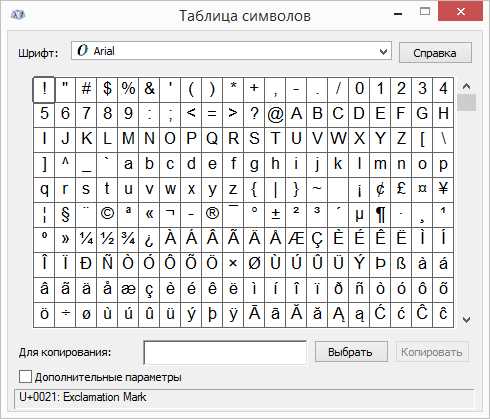The image size is (490, 419).
Task: Click the scroll down arrow of the character grid
Action: [466, 320]
